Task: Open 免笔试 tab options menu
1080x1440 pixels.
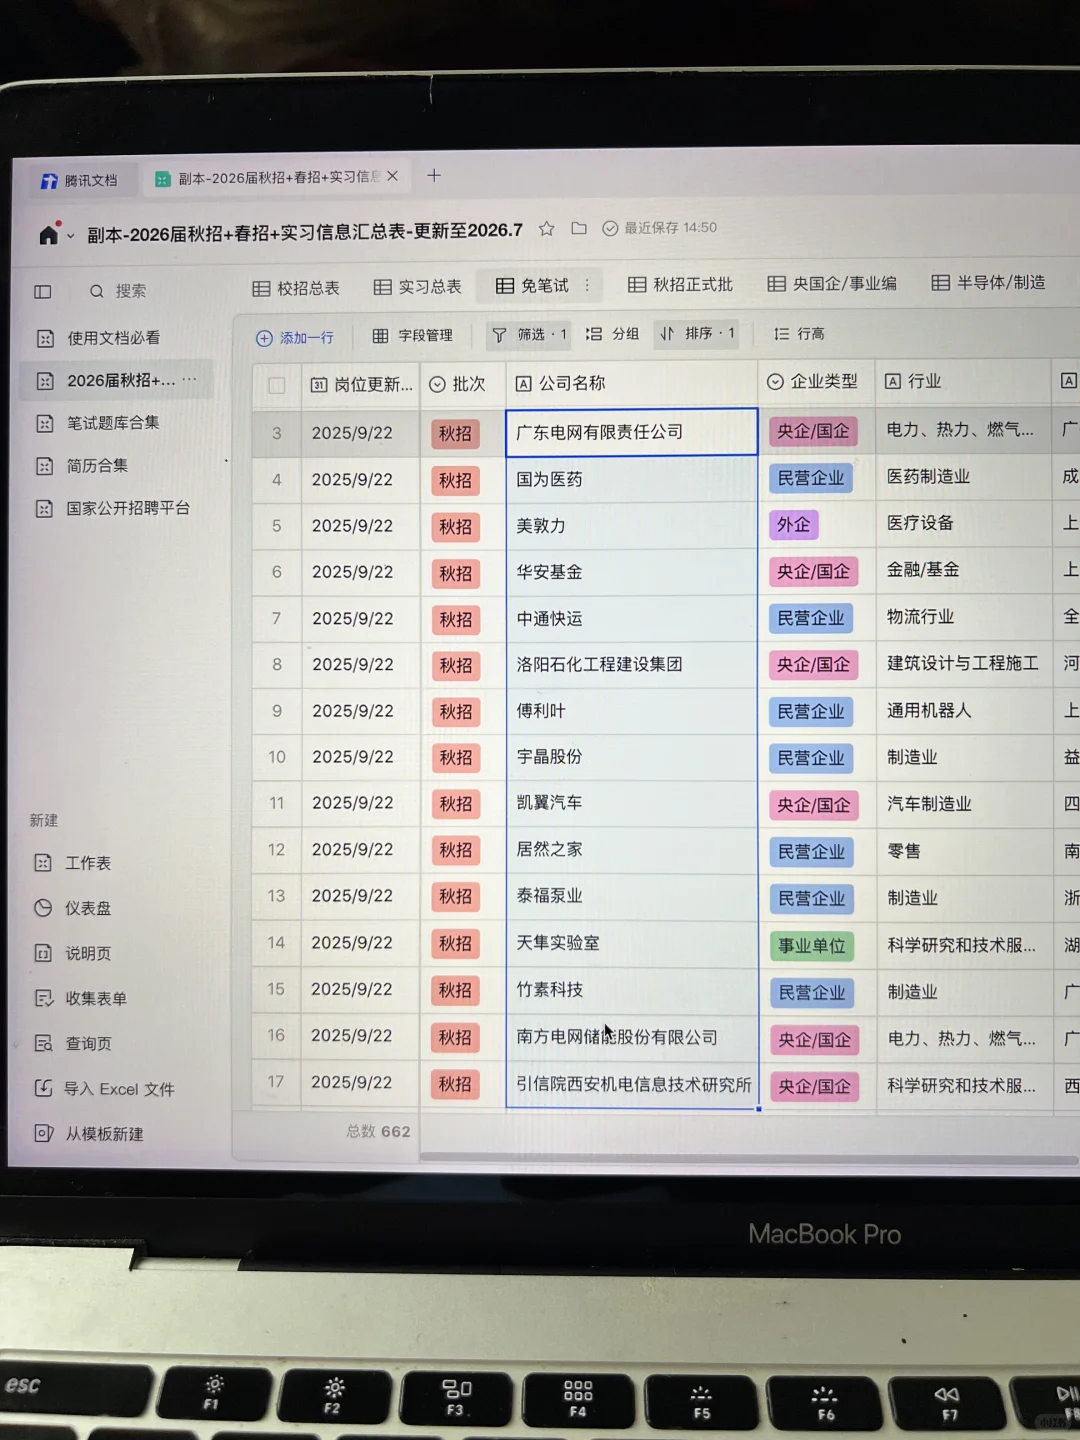Action: [587, 286]
